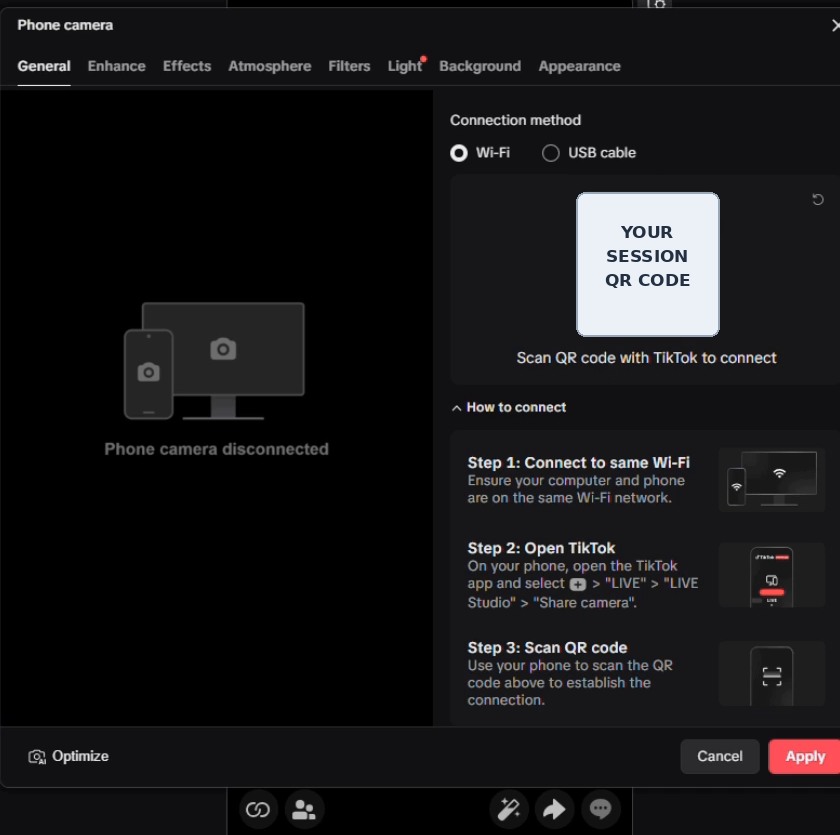840x835 pixels.
Task: Cancel the phone camera dialog
Action: coord(719,756)
